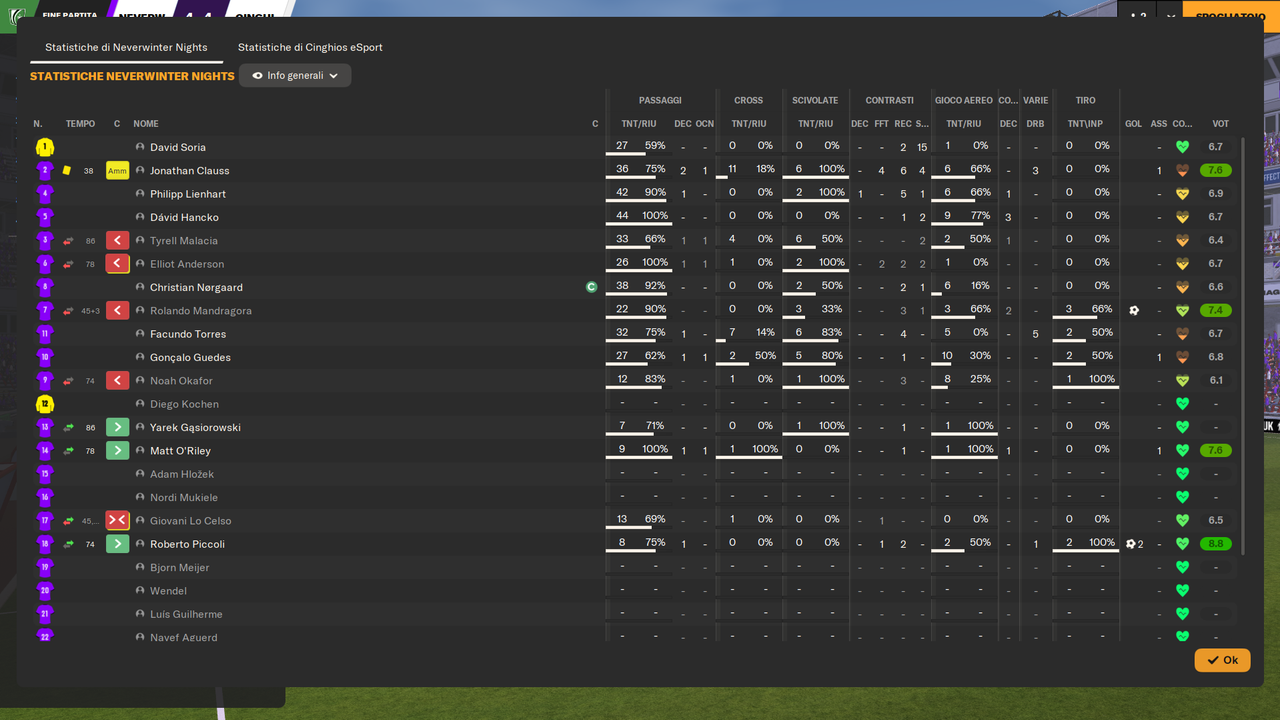
Task: Confirm with the Ok button
Action: click(1222, 660)
